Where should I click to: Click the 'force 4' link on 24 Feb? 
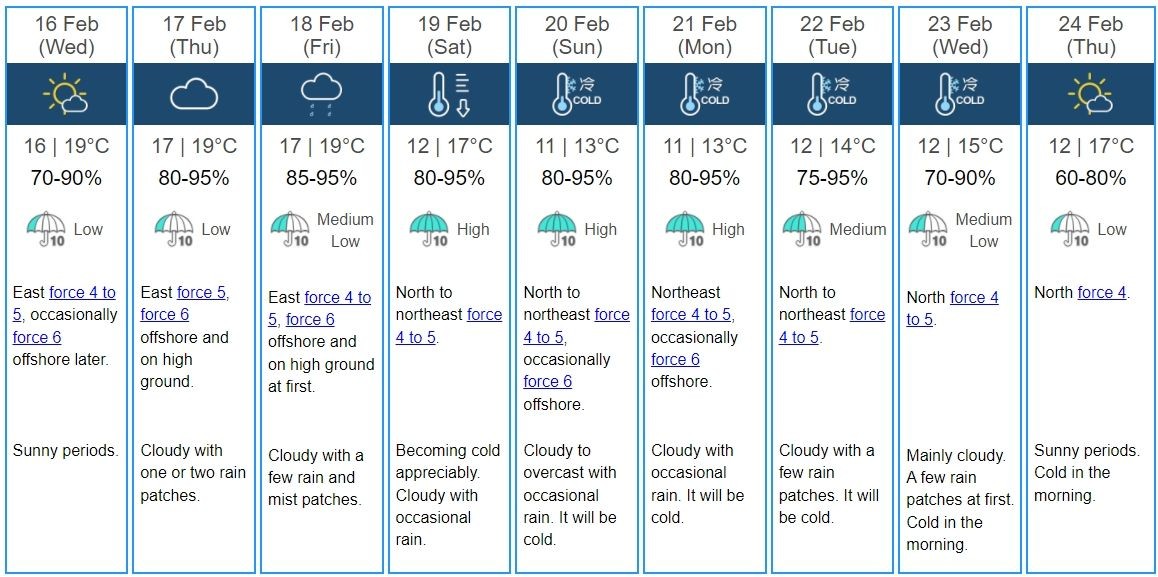tap(1102, 293)
